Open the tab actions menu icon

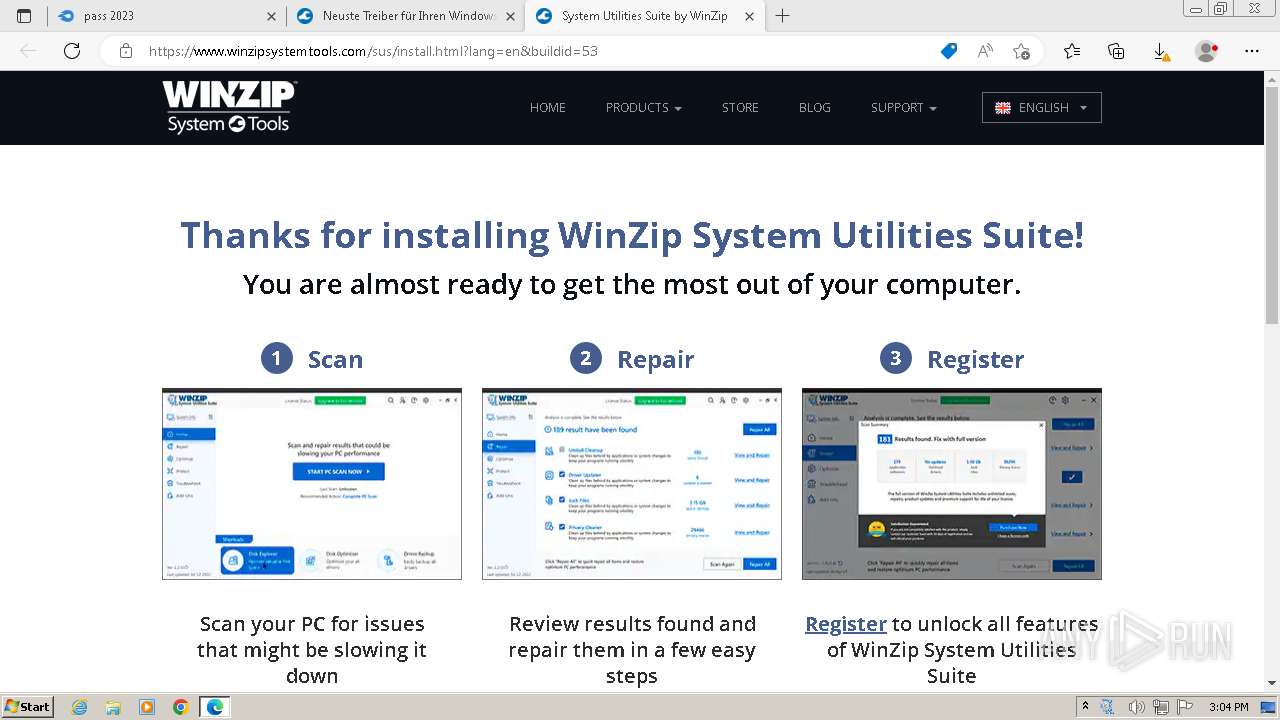pos(25,16)
